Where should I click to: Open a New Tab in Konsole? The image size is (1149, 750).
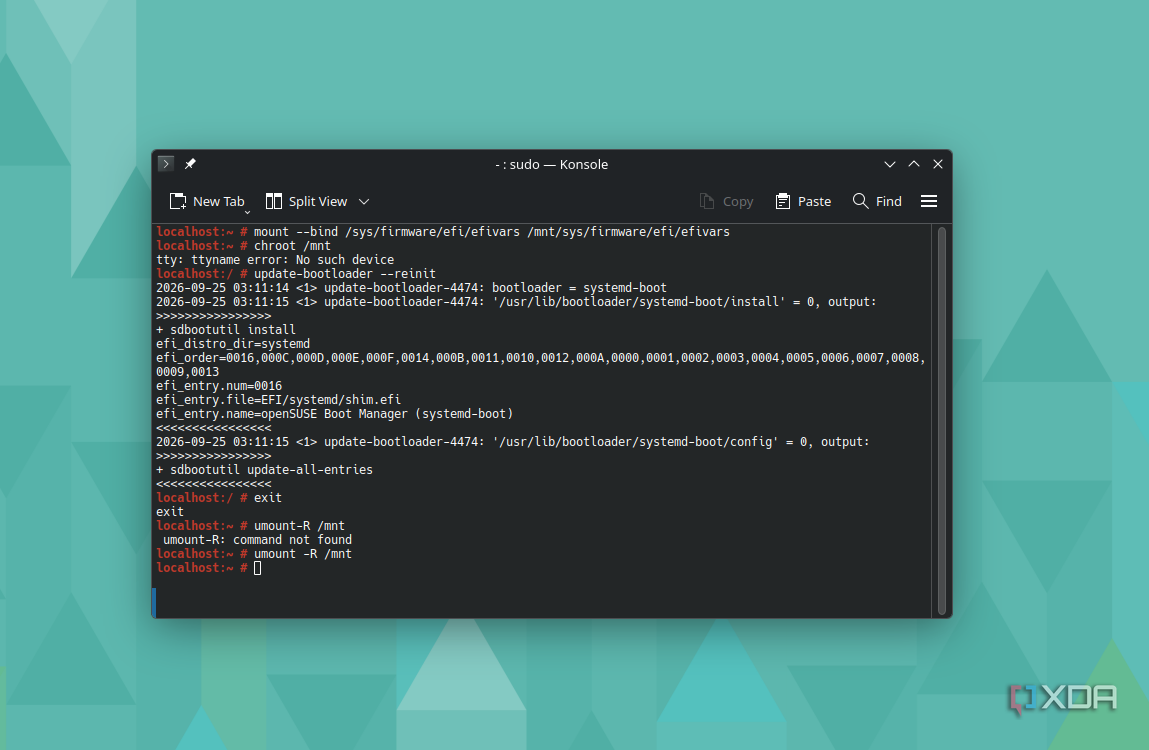pos(207,202)
